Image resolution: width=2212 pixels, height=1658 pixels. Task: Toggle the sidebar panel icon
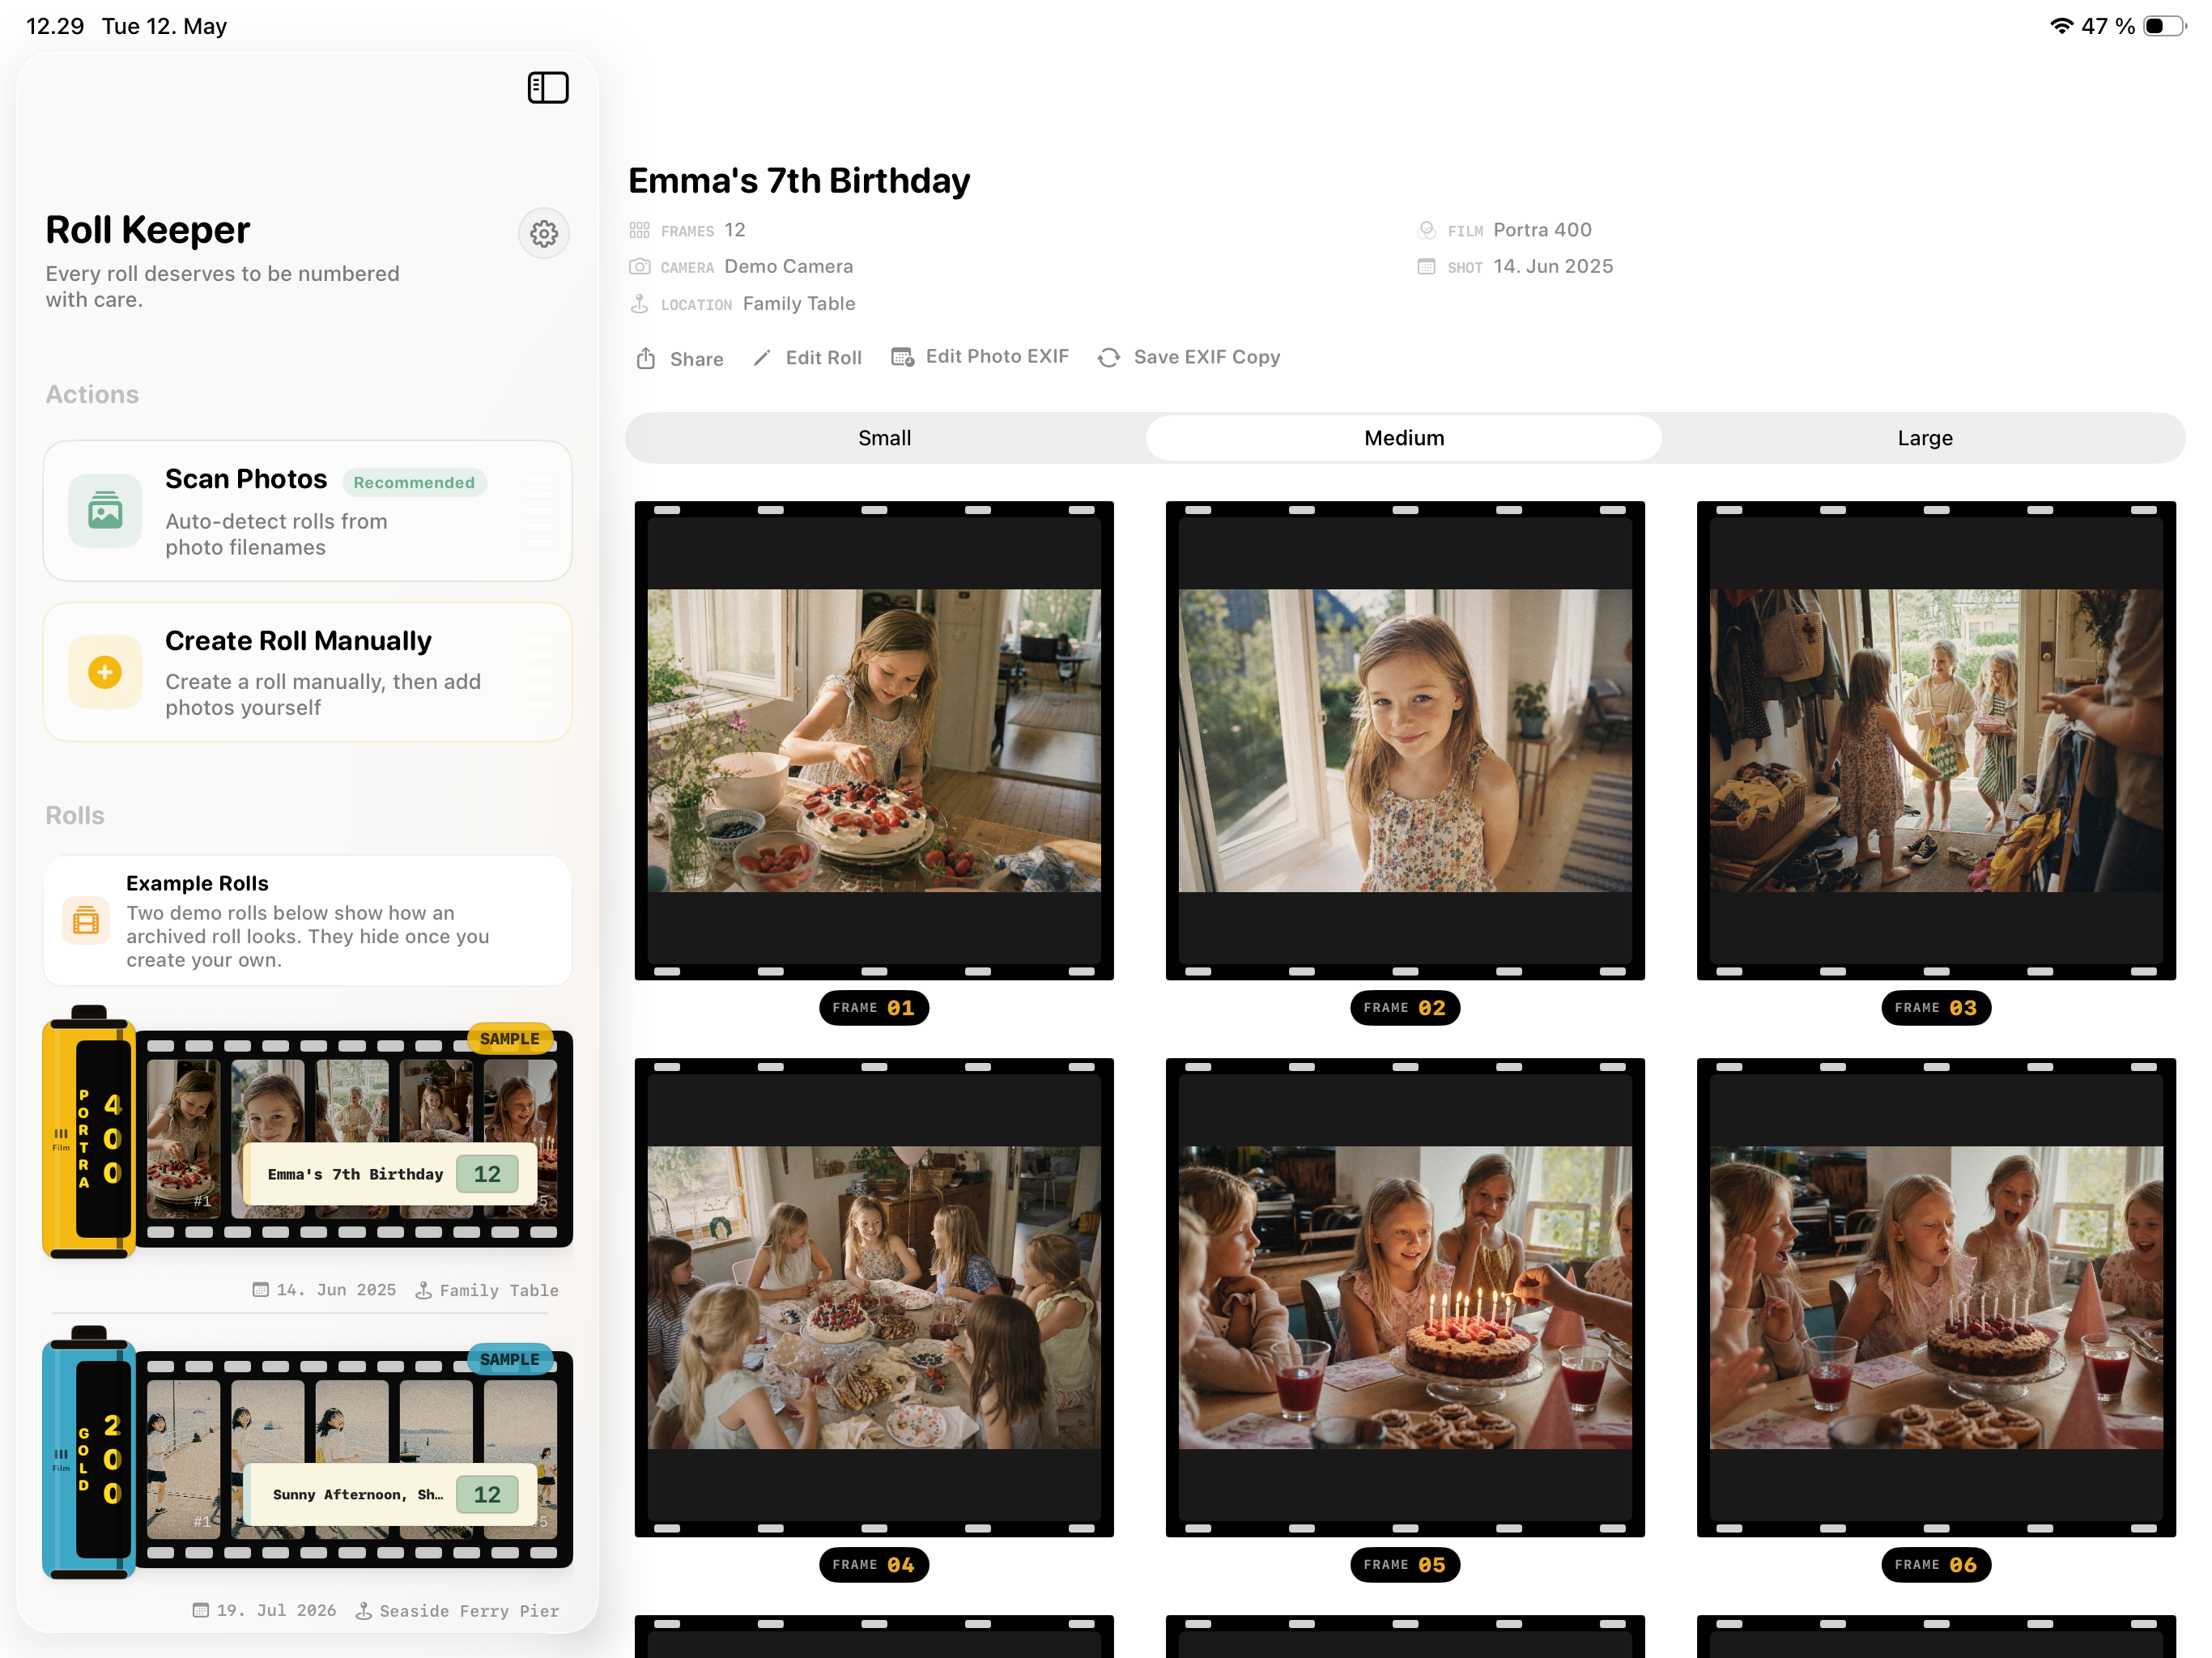(x=548, y=88)
